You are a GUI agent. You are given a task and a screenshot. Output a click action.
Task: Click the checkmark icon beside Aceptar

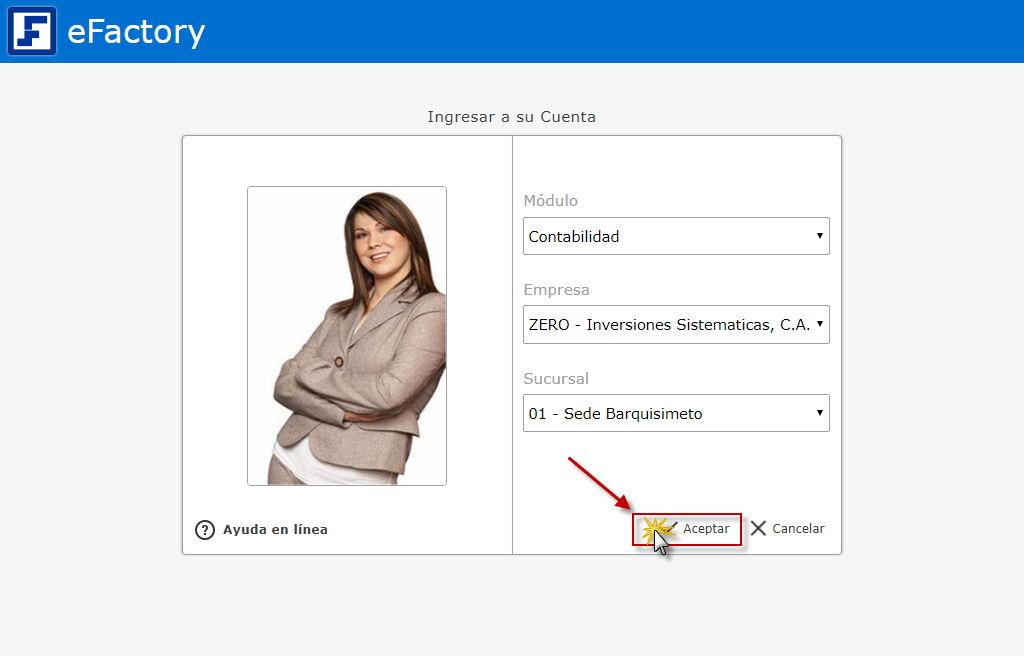point(669,528)
